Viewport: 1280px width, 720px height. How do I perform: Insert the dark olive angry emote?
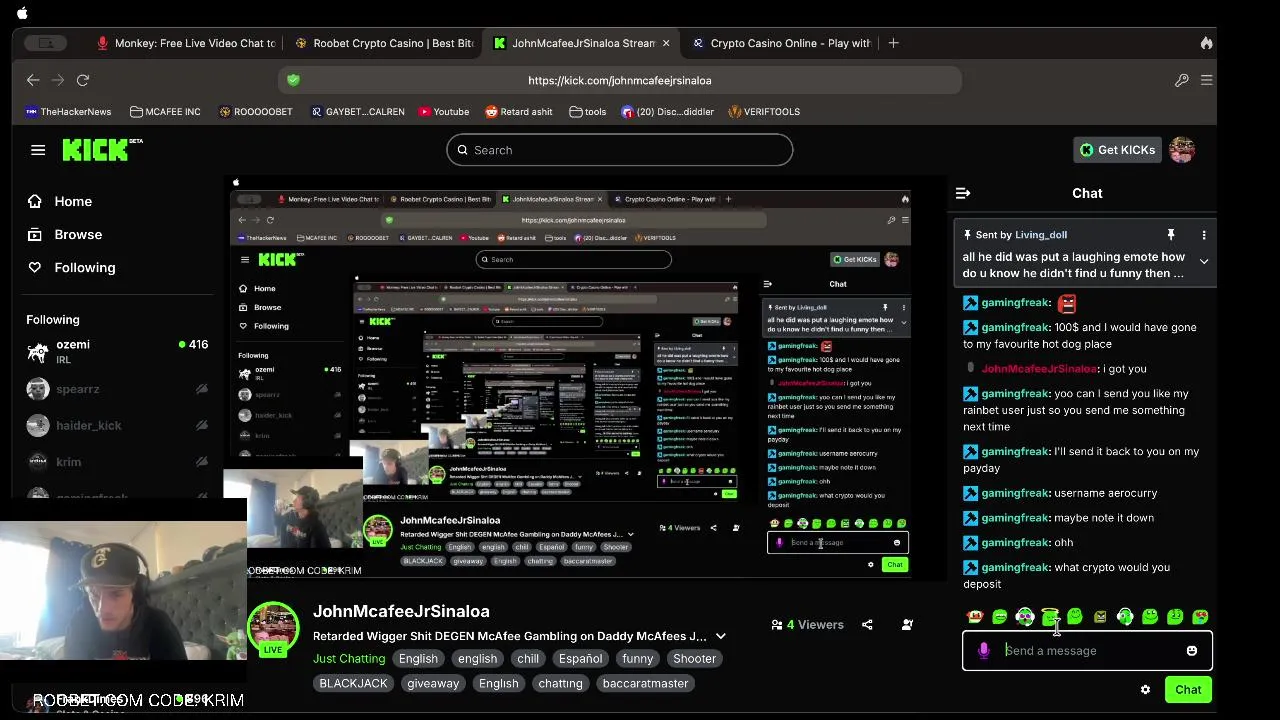[1100, 617]
